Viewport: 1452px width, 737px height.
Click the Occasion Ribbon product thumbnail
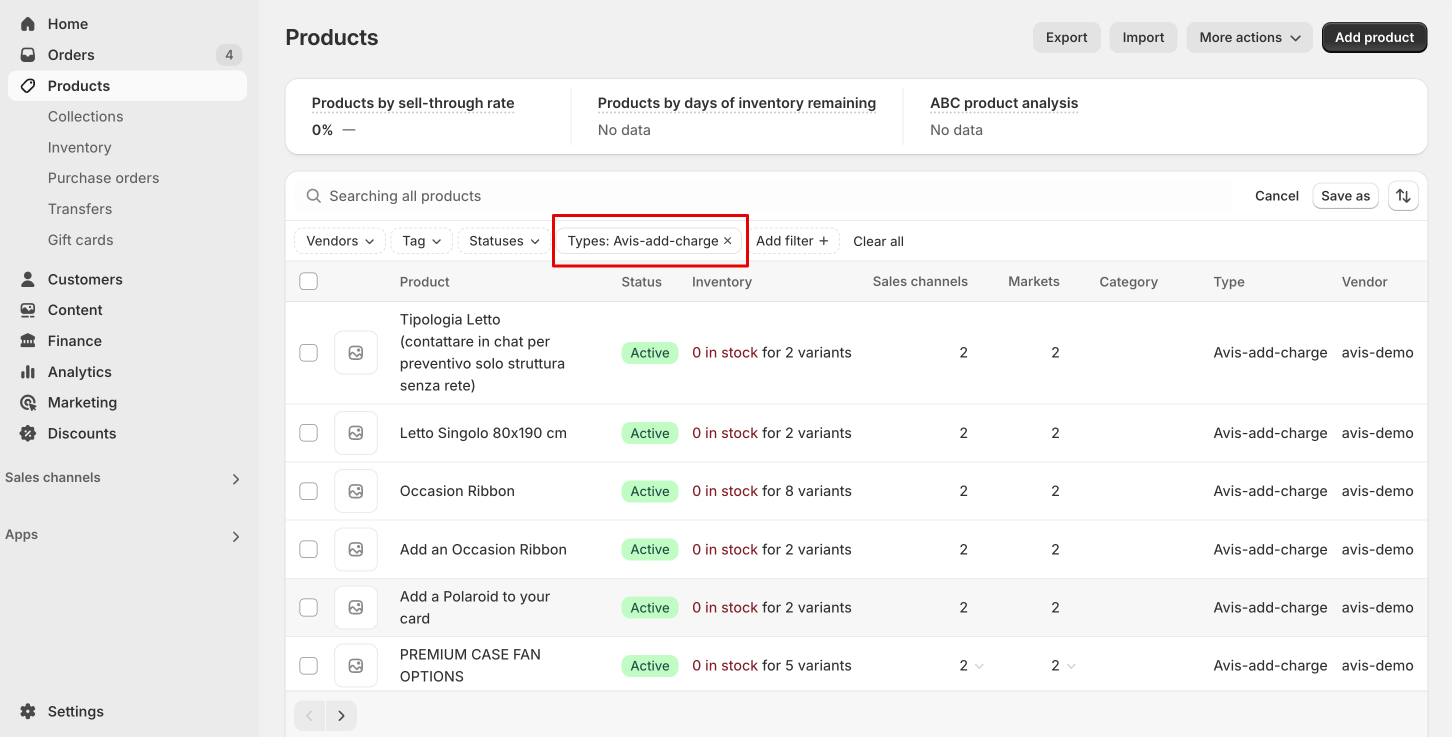pos(355,491)
